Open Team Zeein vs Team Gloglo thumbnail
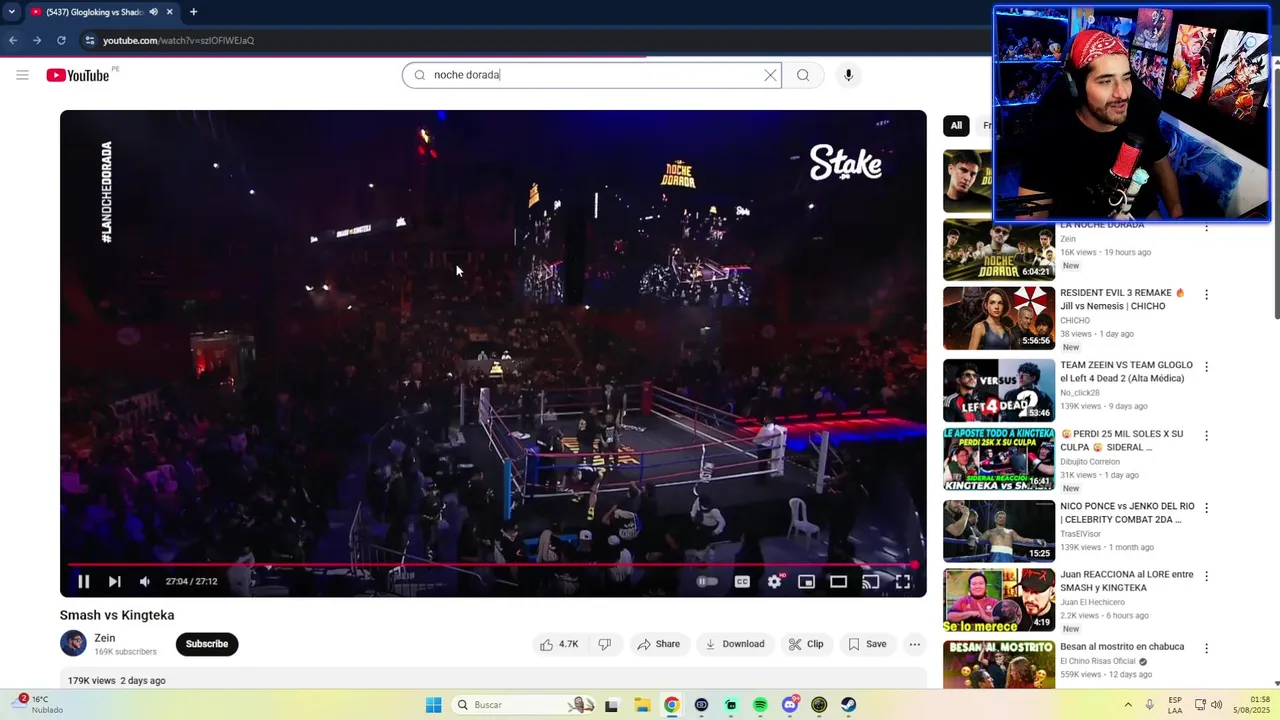The width and height of the screenshot is (1280, 720). pos(999,390)
